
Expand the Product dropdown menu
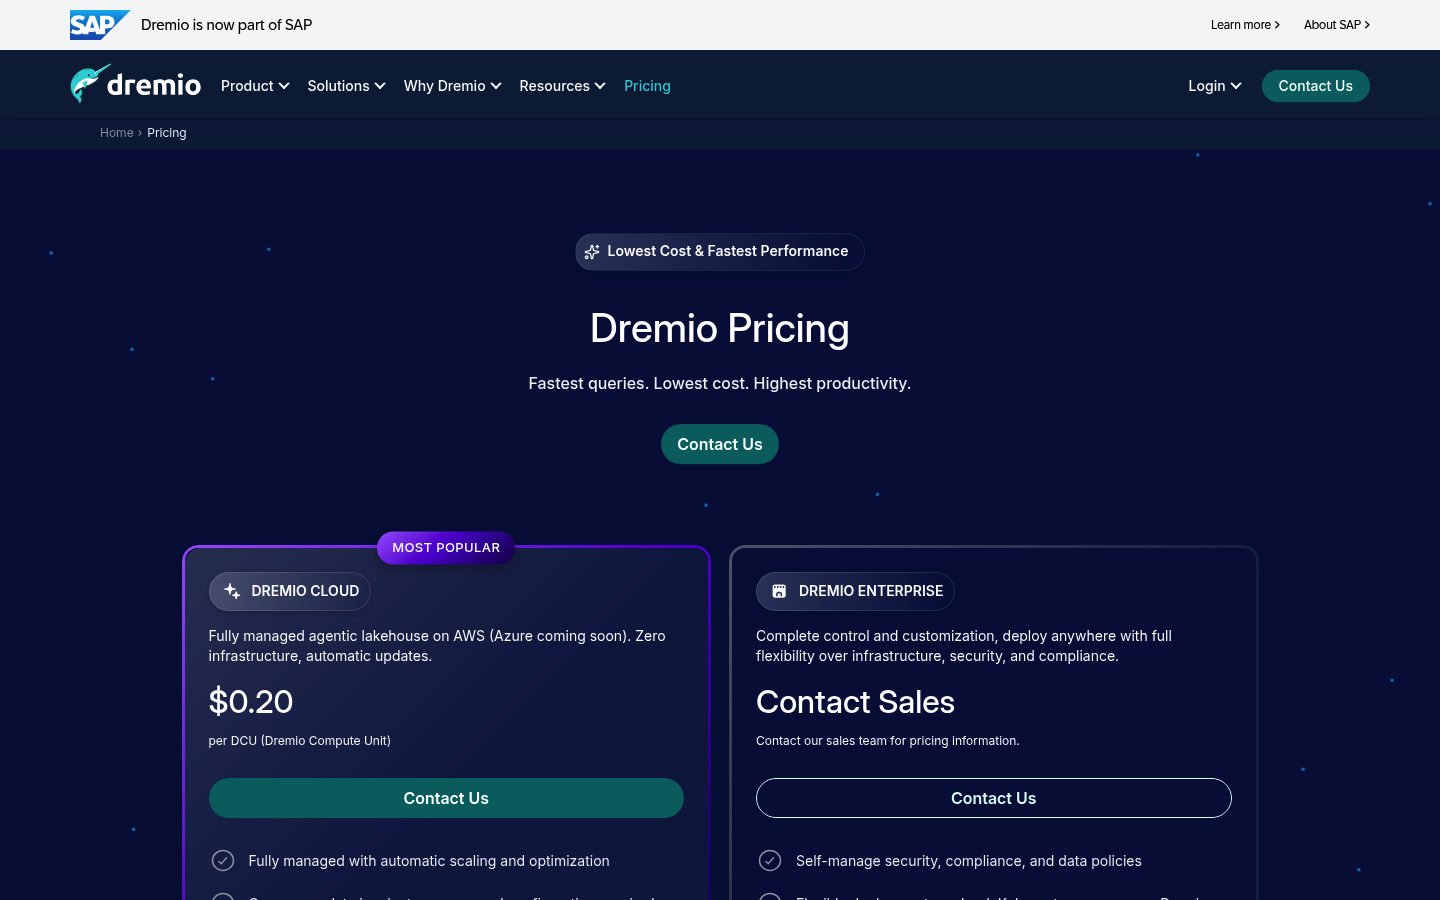255,86
